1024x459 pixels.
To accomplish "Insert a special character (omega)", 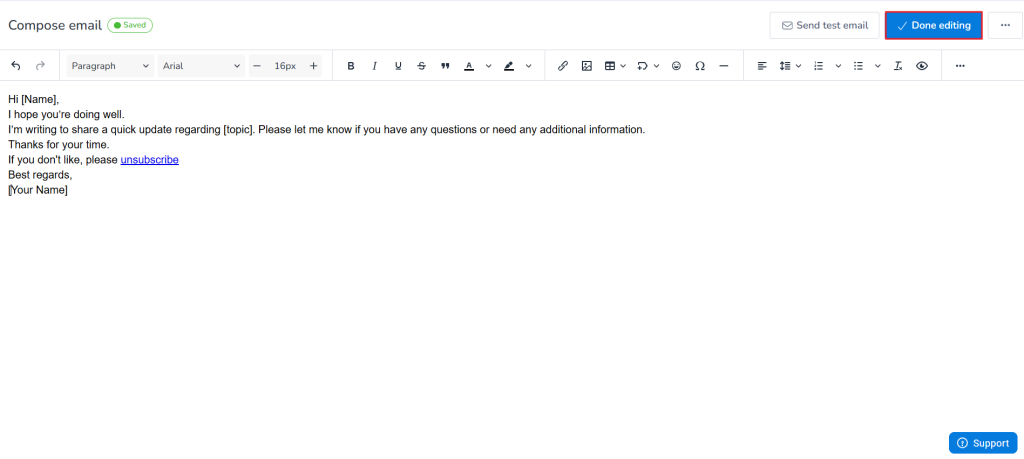I will coord(700,66).
